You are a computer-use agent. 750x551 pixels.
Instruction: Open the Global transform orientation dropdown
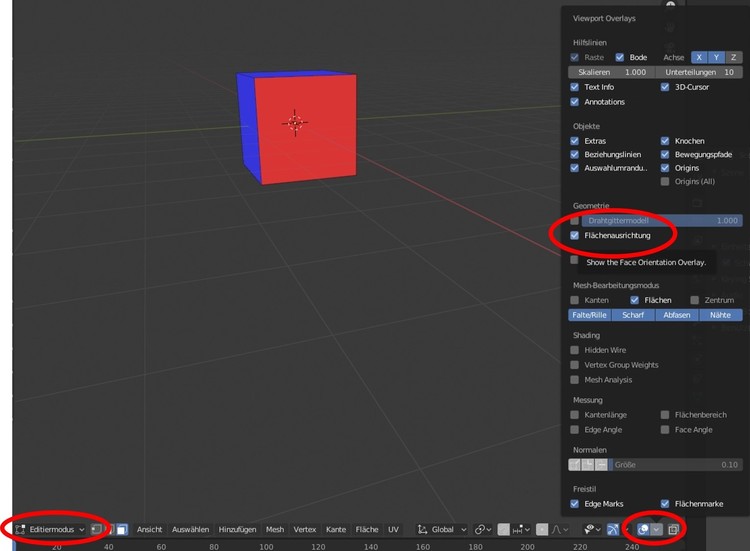pos(442,529)
